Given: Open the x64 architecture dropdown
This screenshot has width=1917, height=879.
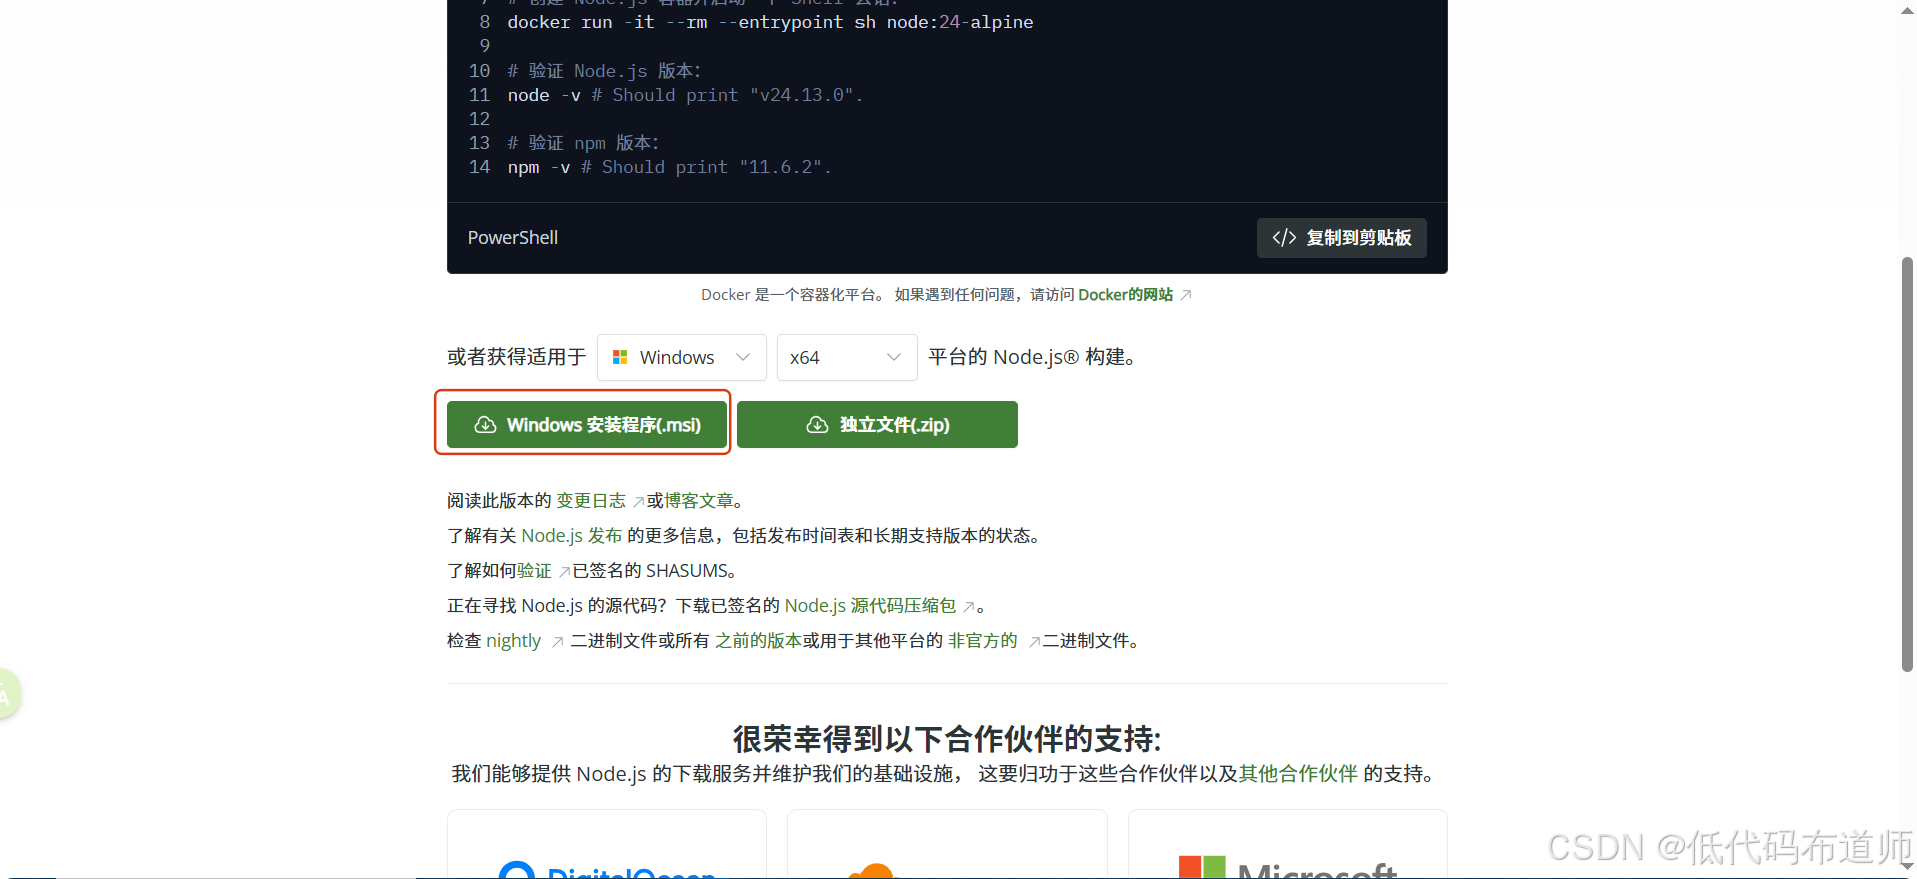Looking at the screenshot, I should (x=847, y=357).
